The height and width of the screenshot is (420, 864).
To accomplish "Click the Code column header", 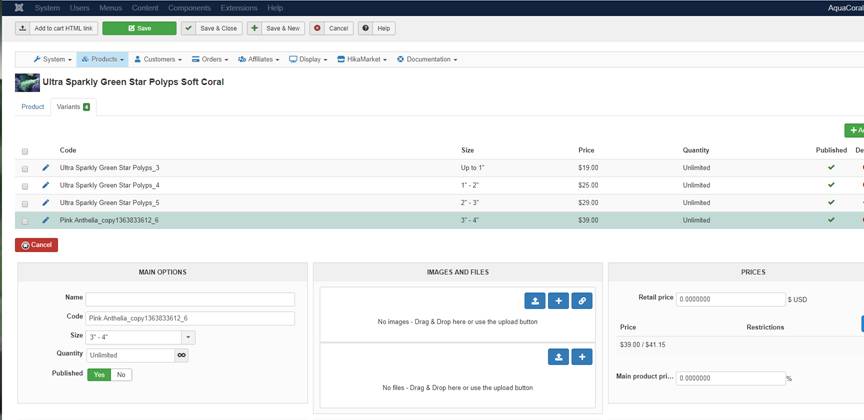I will [68, 150].
